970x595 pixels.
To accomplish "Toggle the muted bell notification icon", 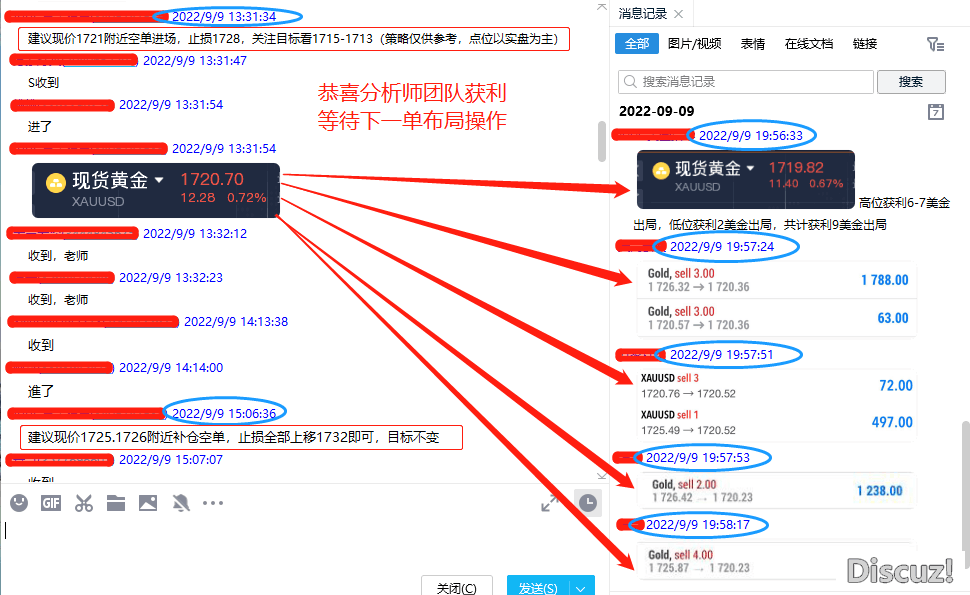I will coord(181,503).
